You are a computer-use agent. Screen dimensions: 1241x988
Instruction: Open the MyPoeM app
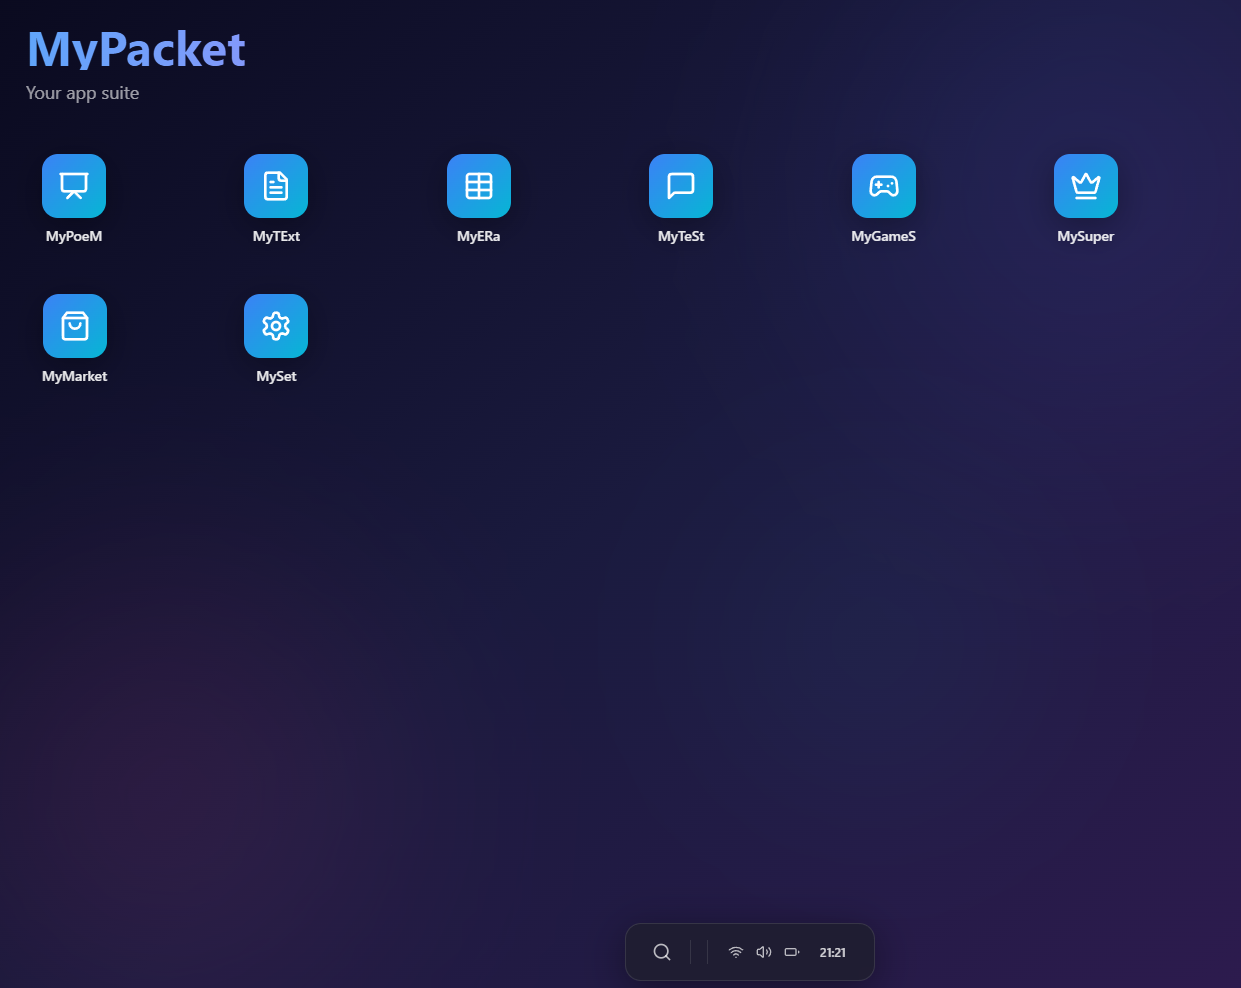pos(74,186)
